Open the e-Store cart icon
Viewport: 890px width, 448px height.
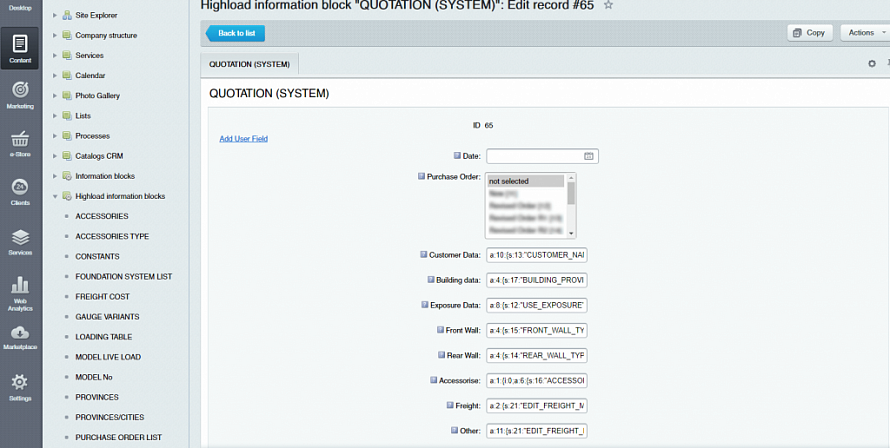click(20, 142)
